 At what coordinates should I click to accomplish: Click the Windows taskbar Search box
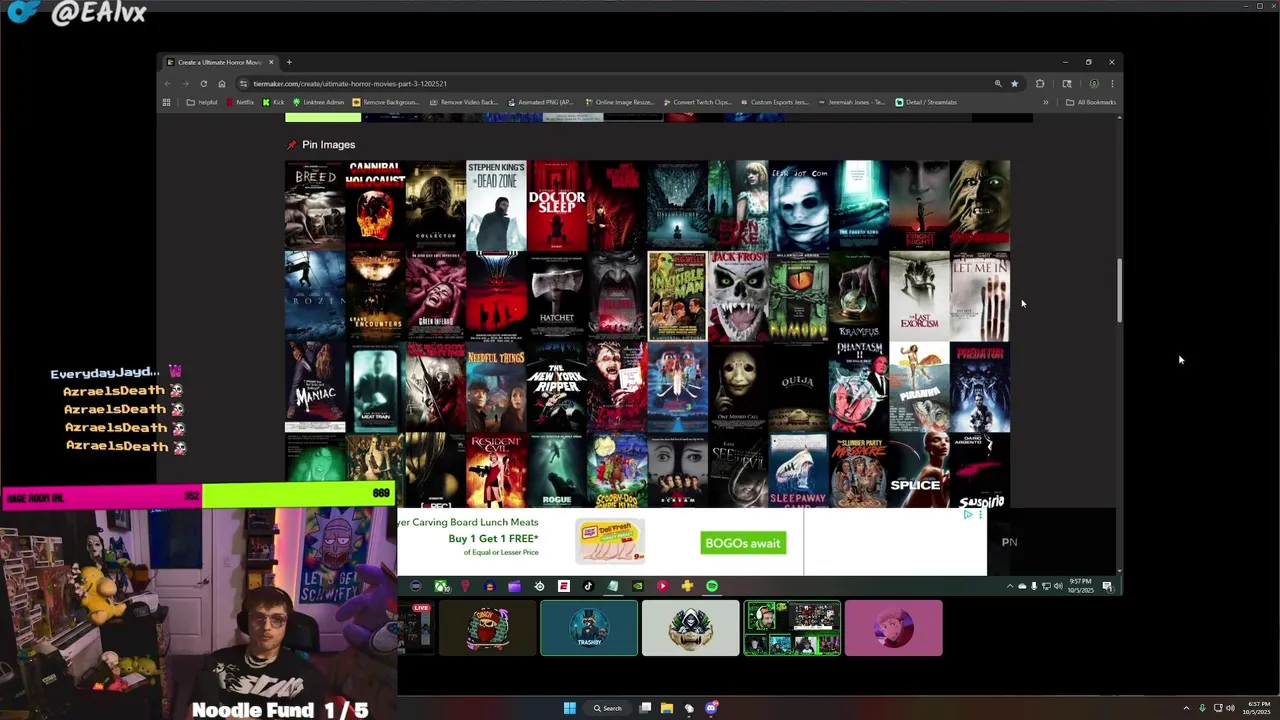(x=608, y=708)
